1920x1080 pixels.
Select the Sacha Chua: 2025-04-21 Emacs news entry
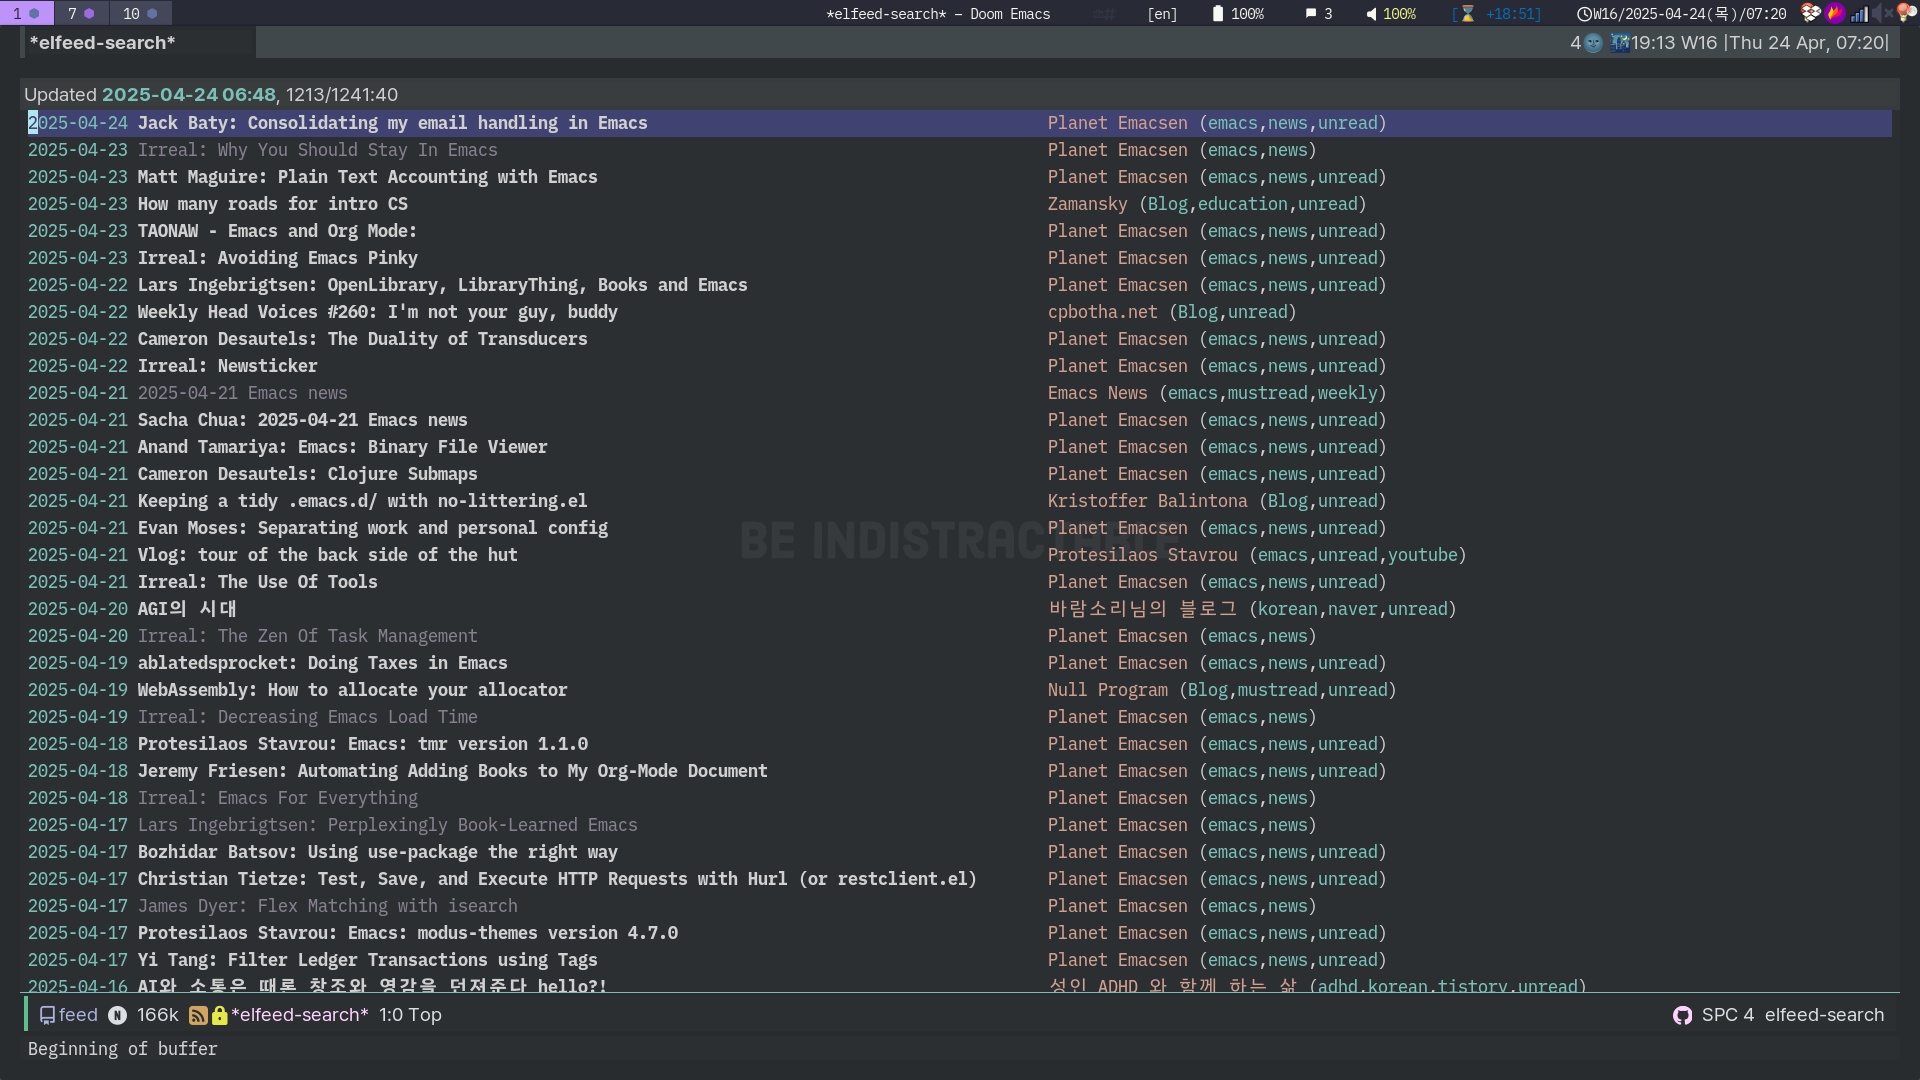pyautogui.click(x=302, y=420)
